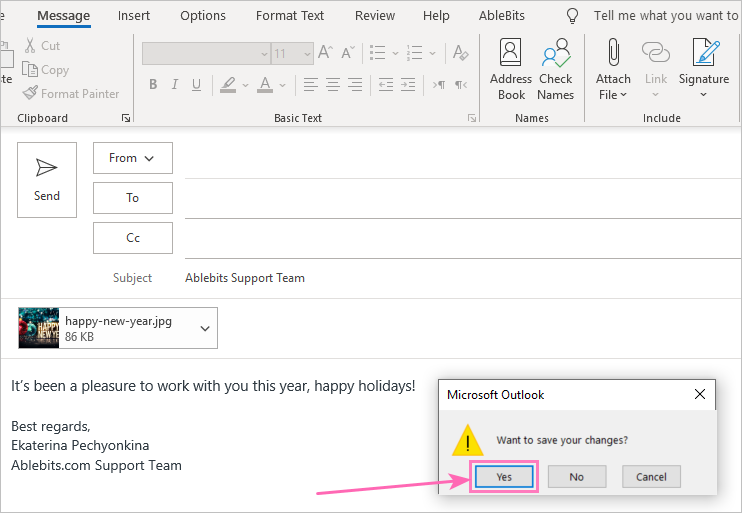Open the Address Book
Viewport: 742px width, 513px height.
click(511, 69)
